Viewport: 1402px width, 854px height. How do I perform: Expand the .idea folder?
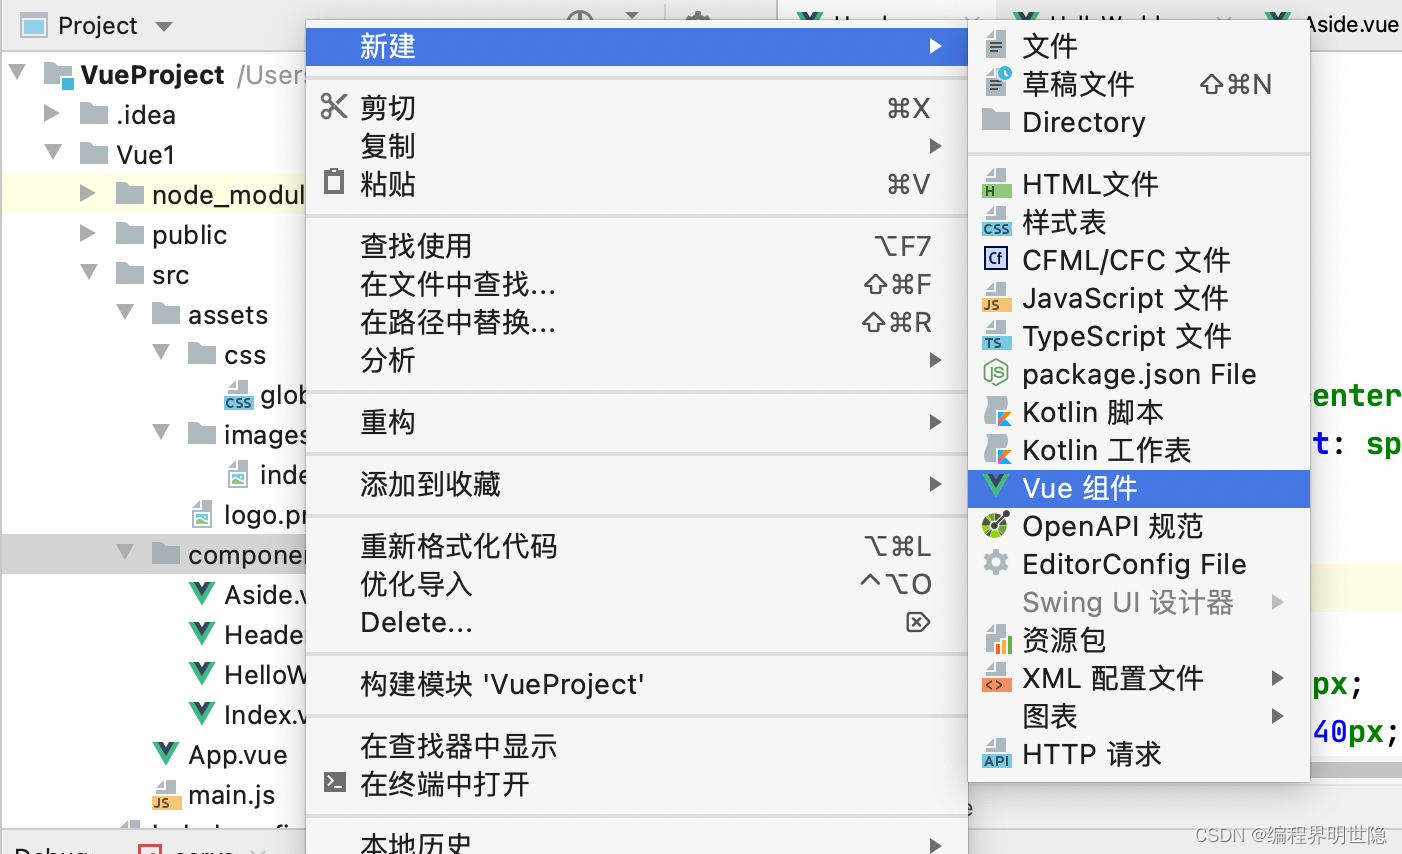pyautogui.click(x=52, y=113)
